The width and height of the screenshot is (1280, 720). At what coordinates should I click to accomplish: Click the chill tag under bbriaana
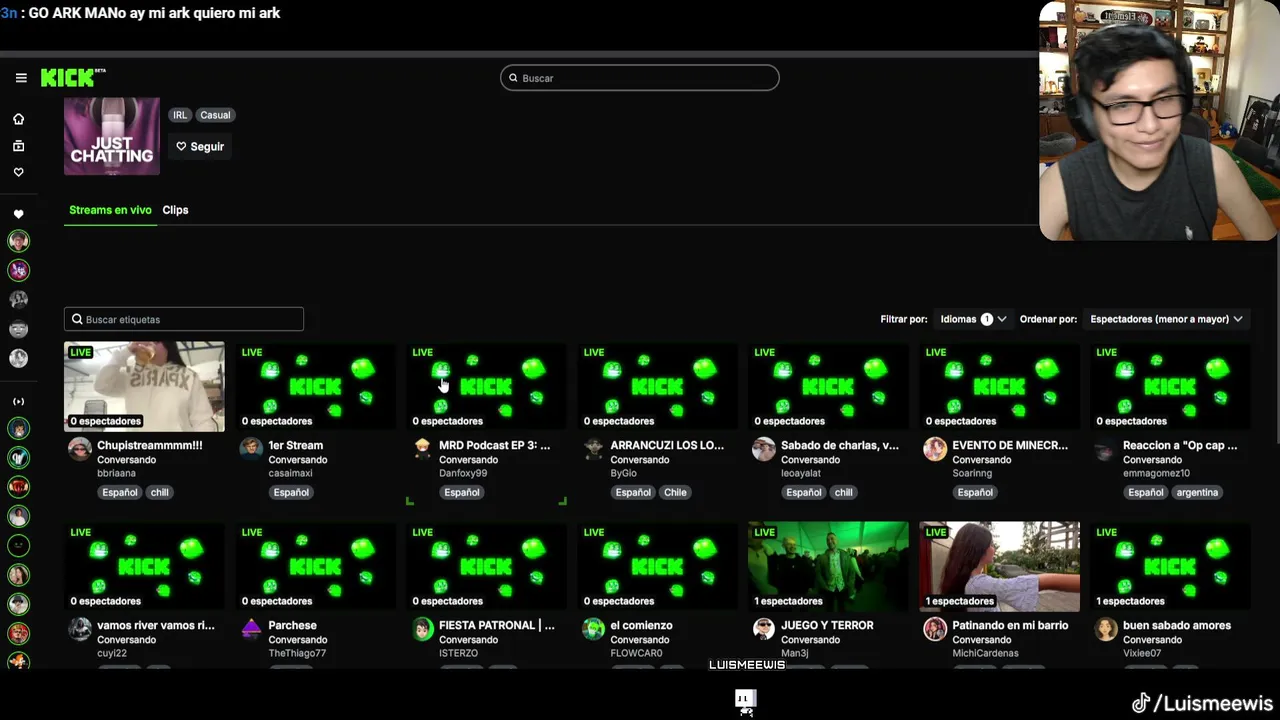(x=159, y=492)
